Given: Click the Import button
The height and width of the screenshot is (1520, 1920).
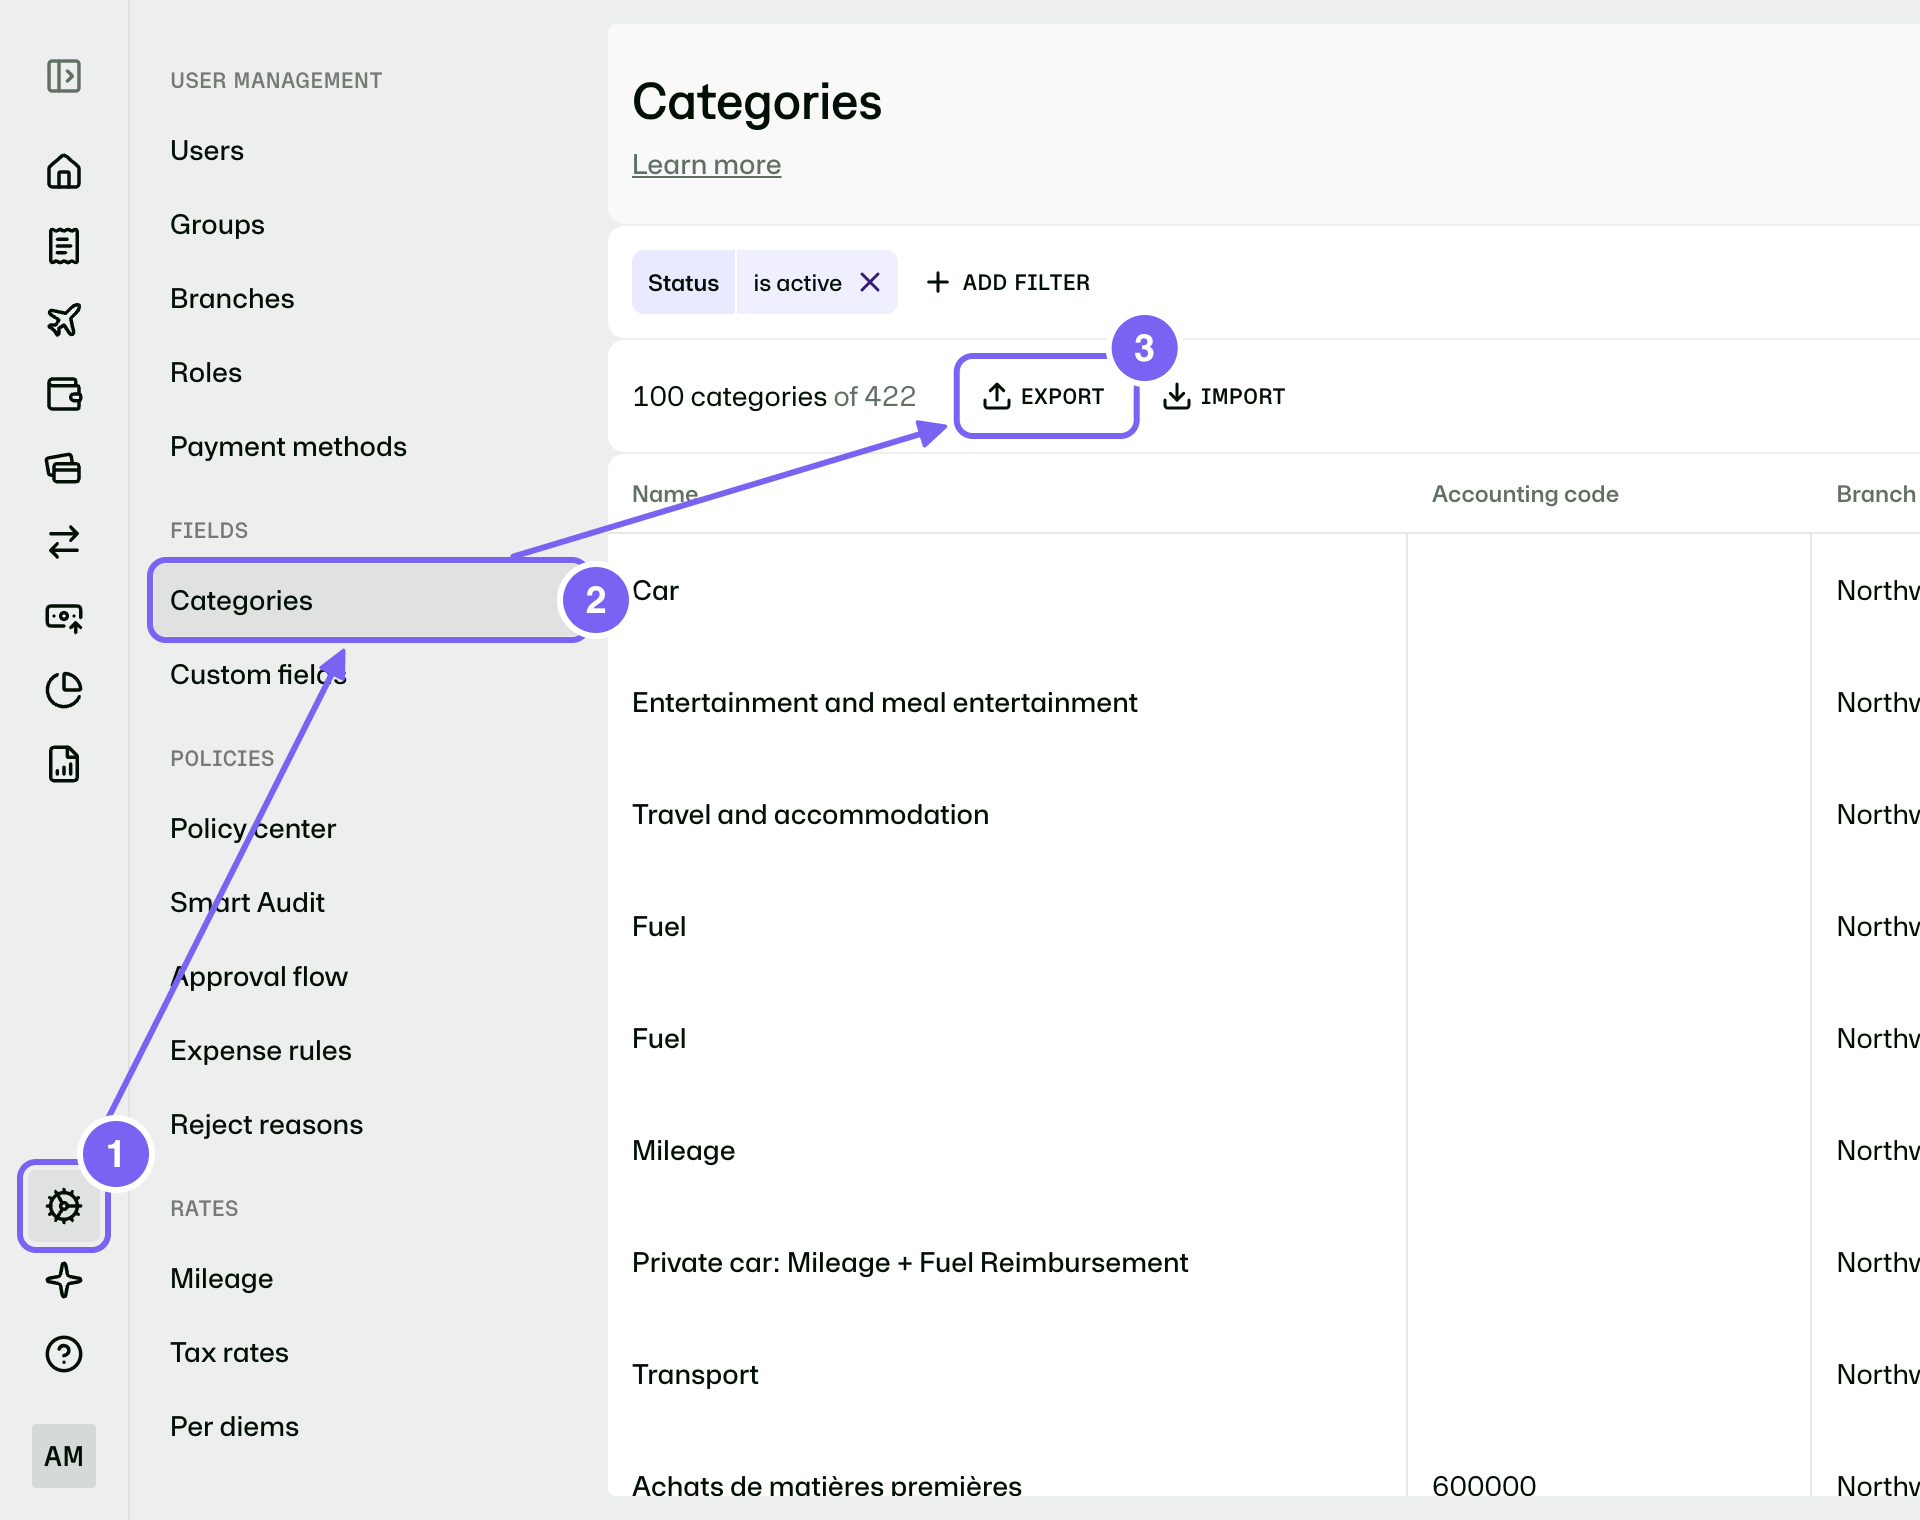Looking at the screenshot, I should [1224, 396].
